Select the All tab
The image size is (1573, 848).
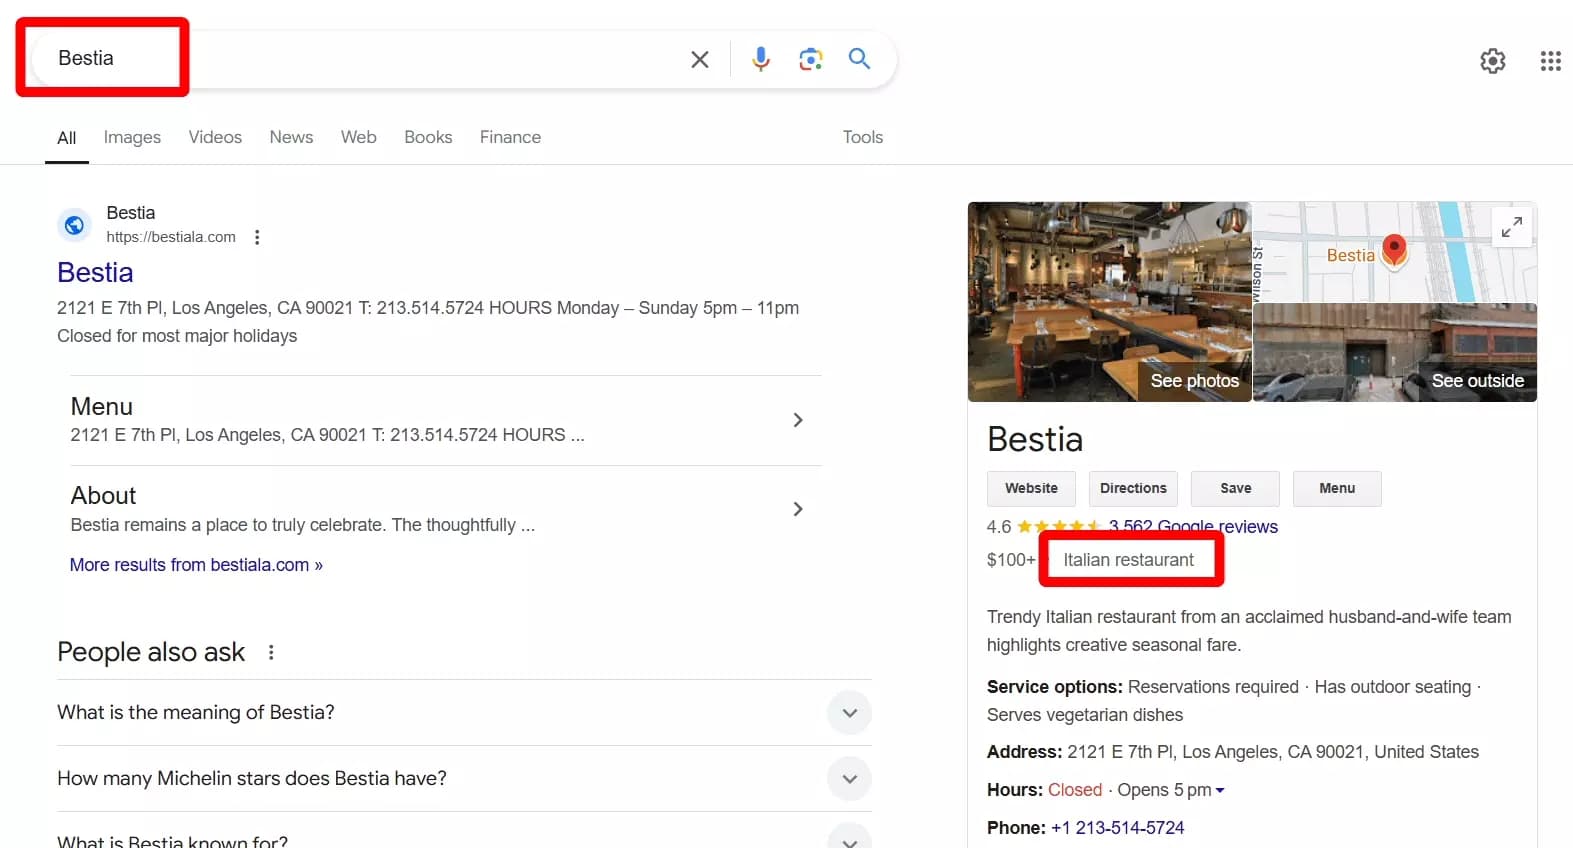coord(67,138)
